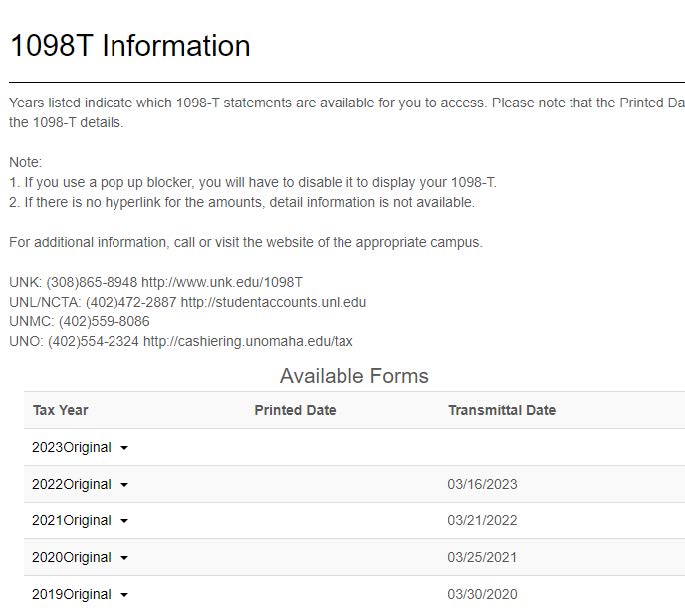Expand the 2023Original tax year dropdown

pos(80,447)
